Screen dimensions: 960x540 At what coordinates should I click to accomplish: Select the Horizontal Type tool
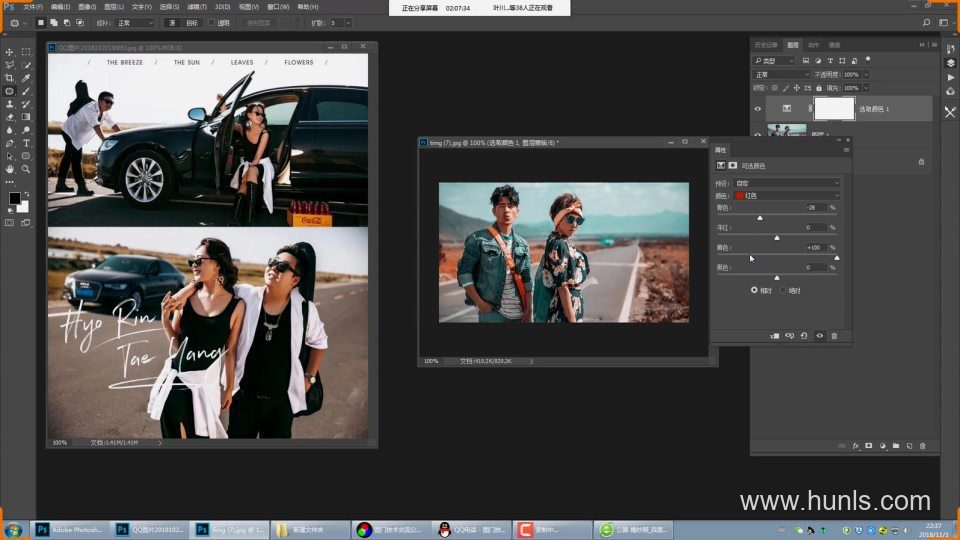click(x=26, y=143)
